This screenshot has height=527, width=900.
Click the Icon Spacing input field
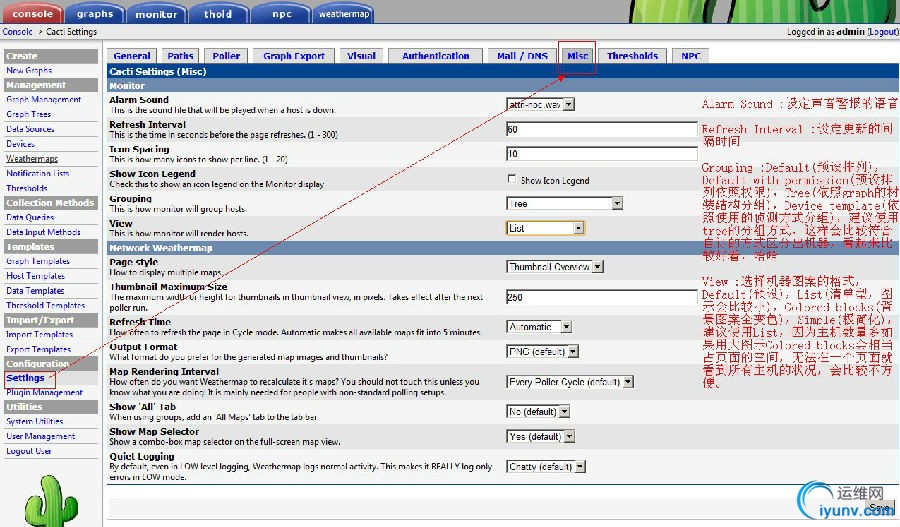click(602, 154)
